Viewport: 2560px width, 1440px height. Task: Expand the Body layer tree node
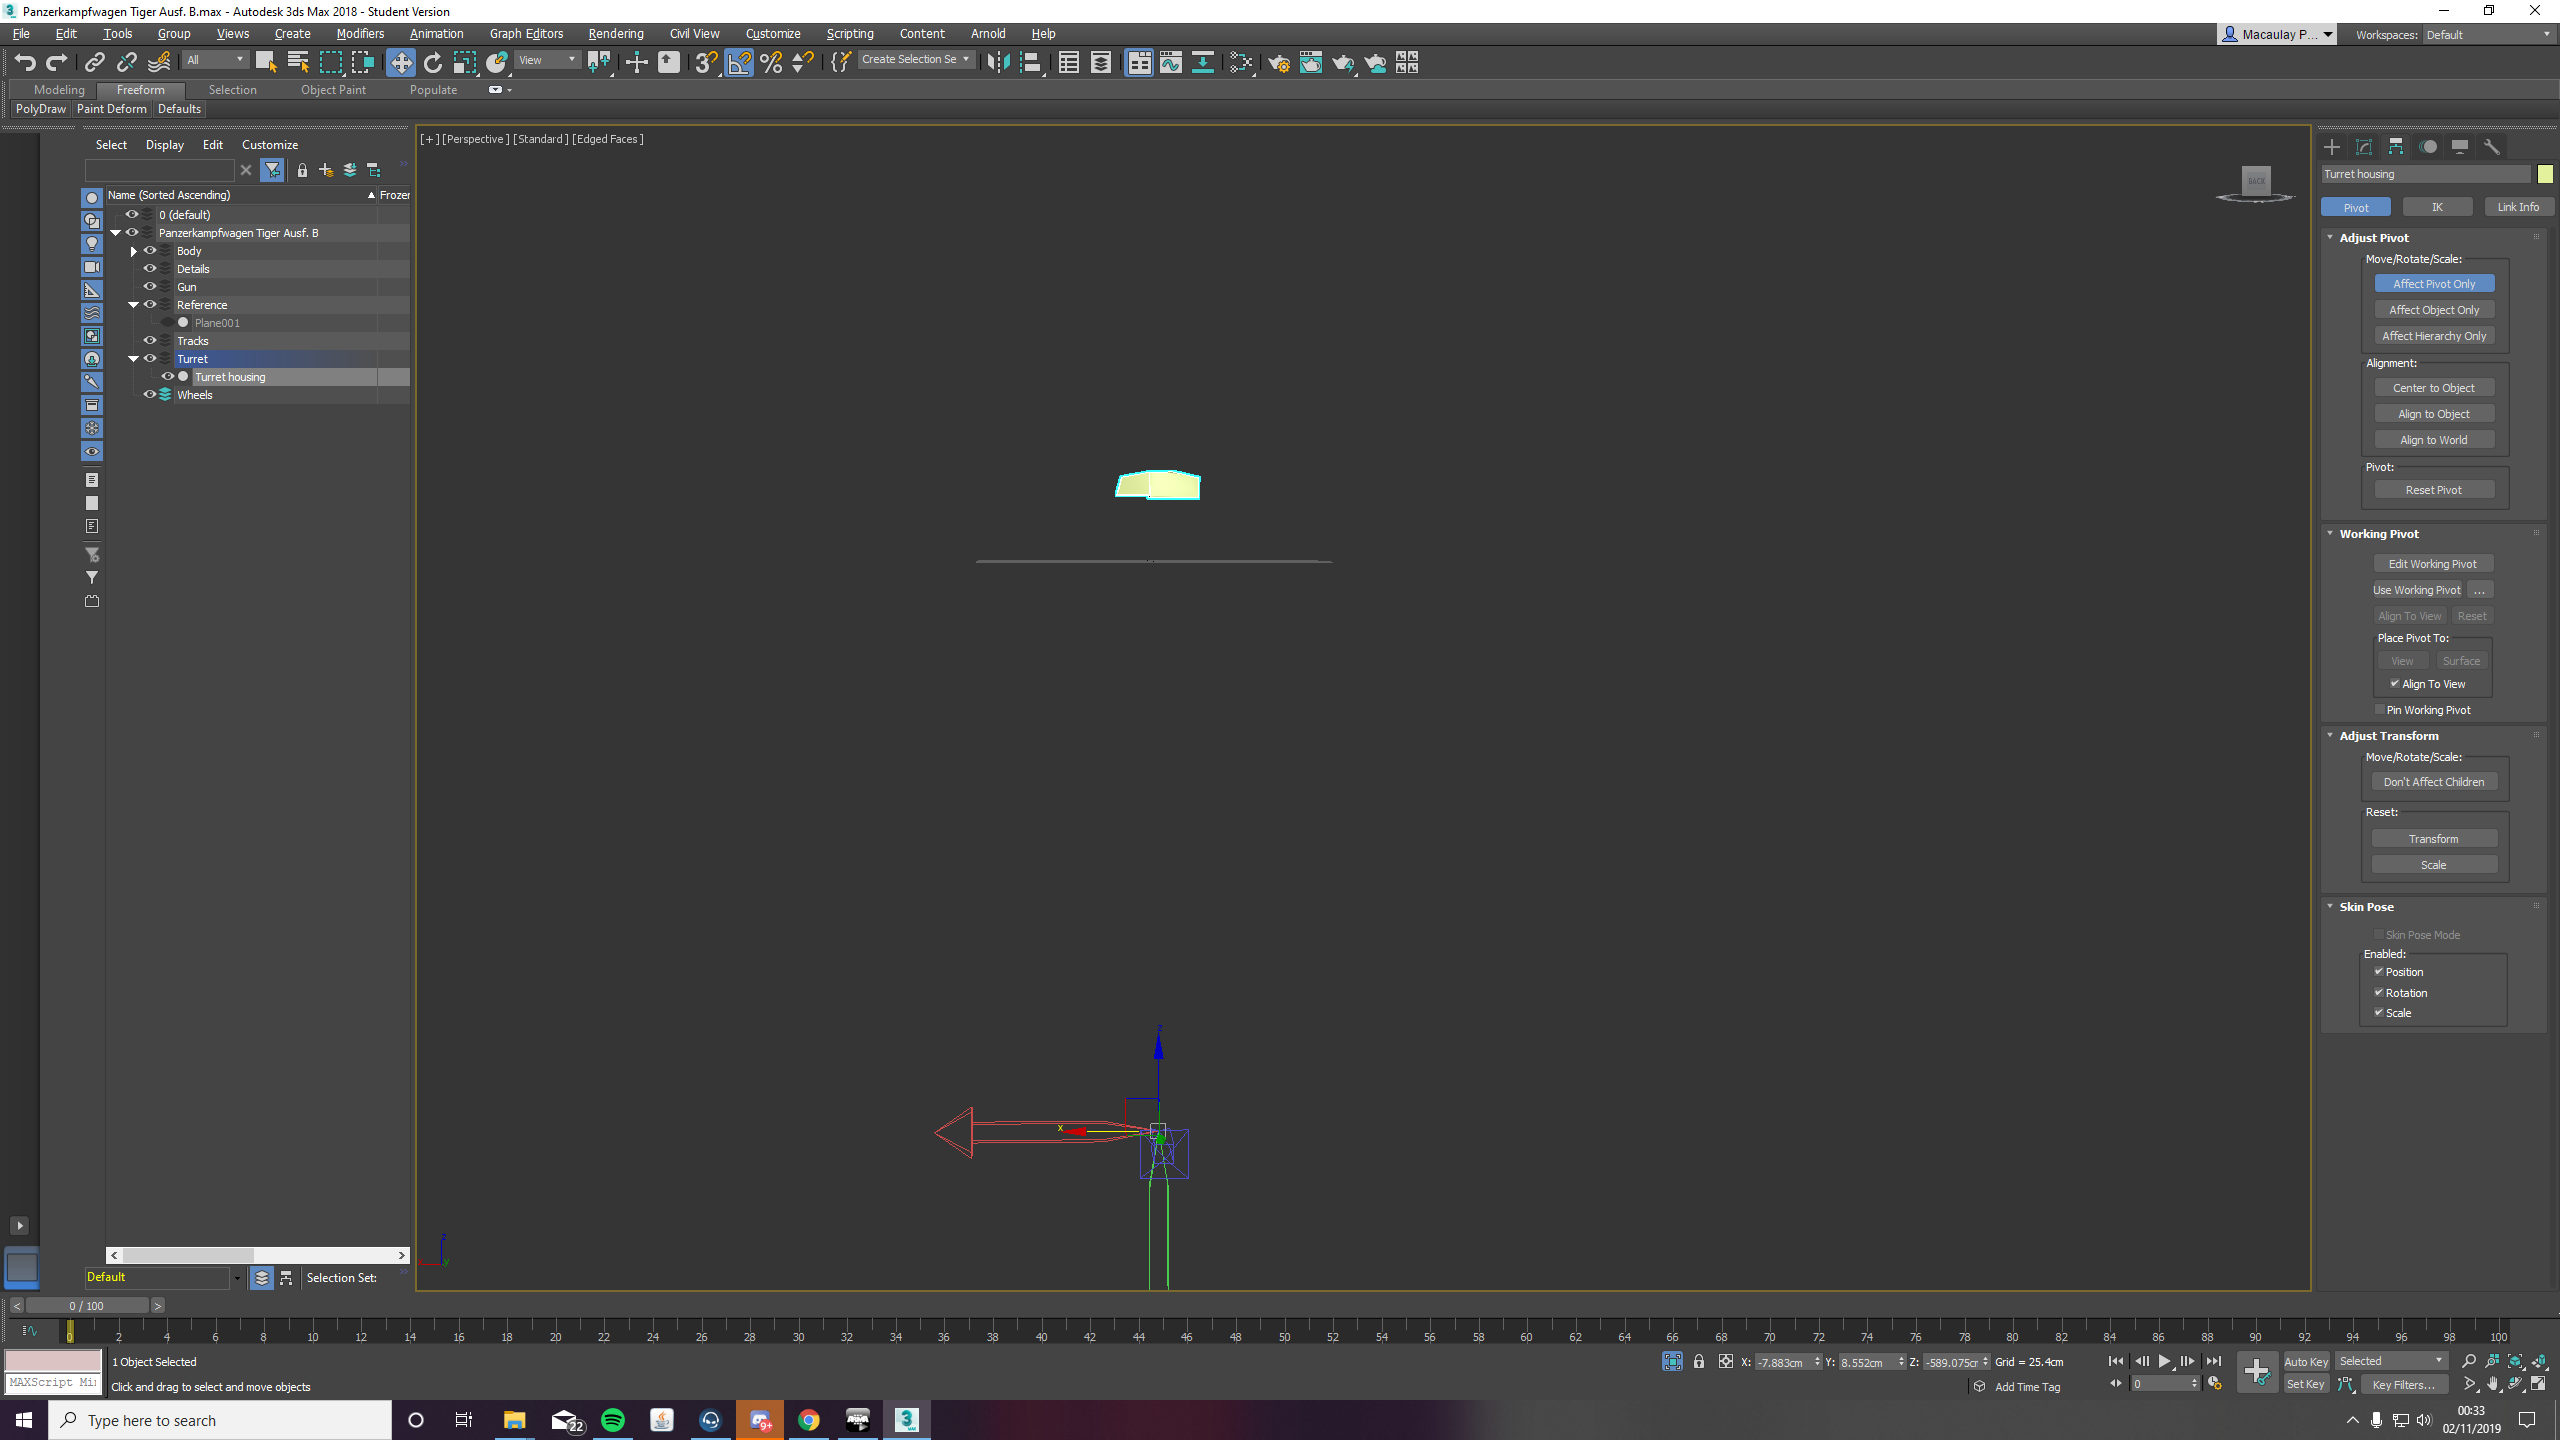(133, 251)
